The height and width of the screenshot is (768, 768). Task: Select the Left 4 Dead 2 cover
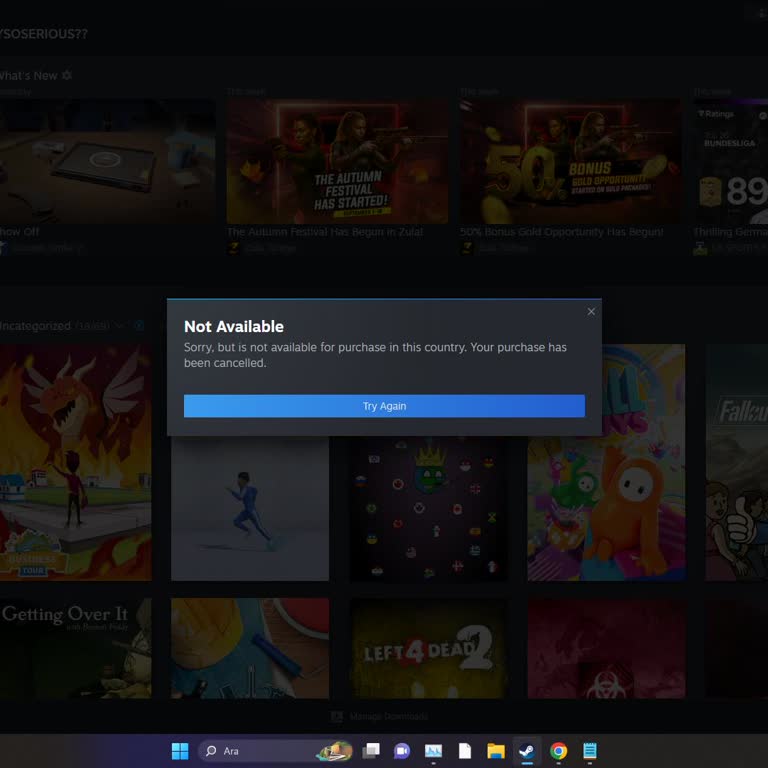(x=428, y=648)
